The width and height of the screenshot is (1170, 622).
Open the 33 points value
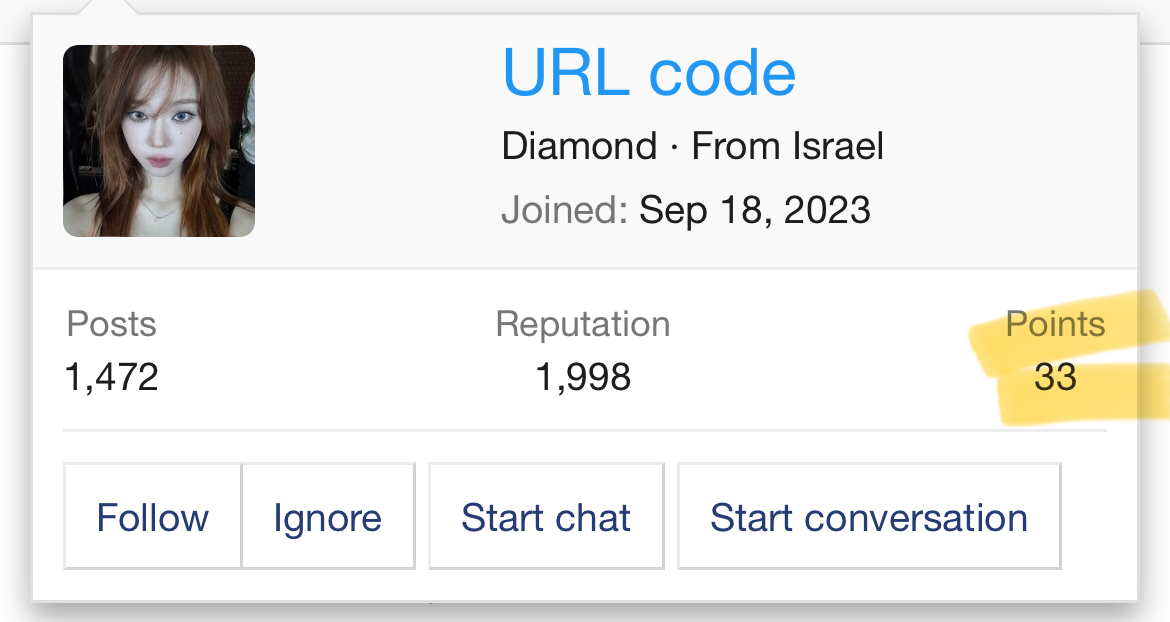point(1055,377)
